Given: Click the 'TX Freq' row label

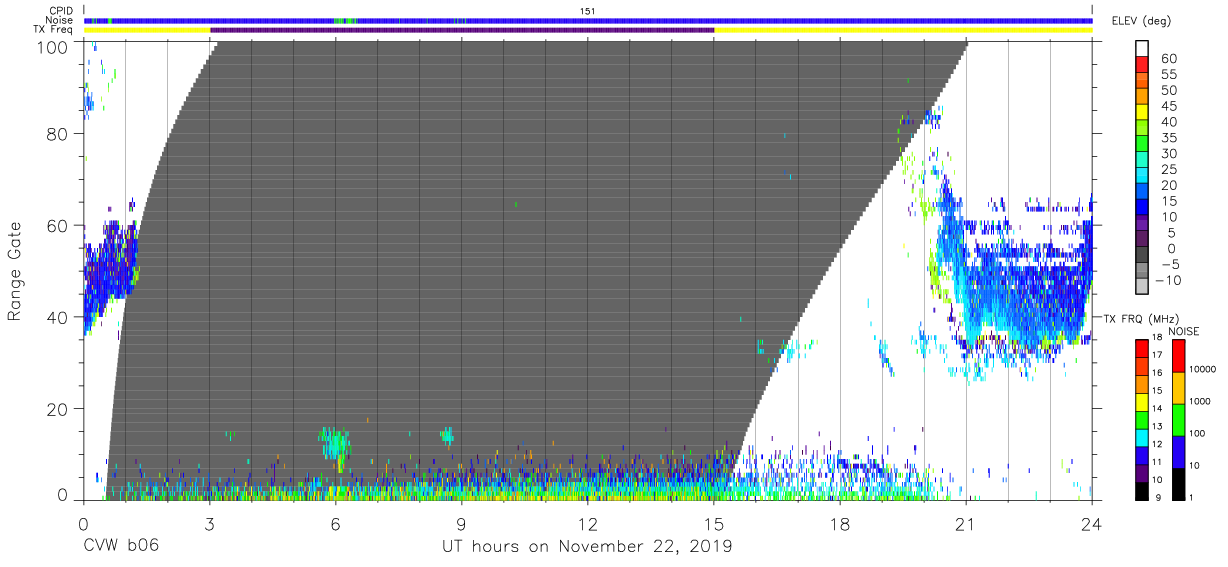Looking at the screenshot, I should pos(55,30).
